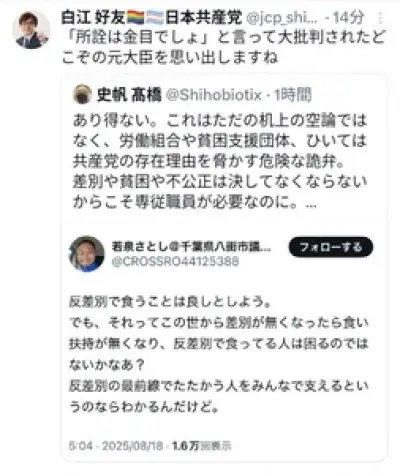Open the embedded screenshot tweet body text
Screen dimensions: 400x474
(x=219, y=354)
